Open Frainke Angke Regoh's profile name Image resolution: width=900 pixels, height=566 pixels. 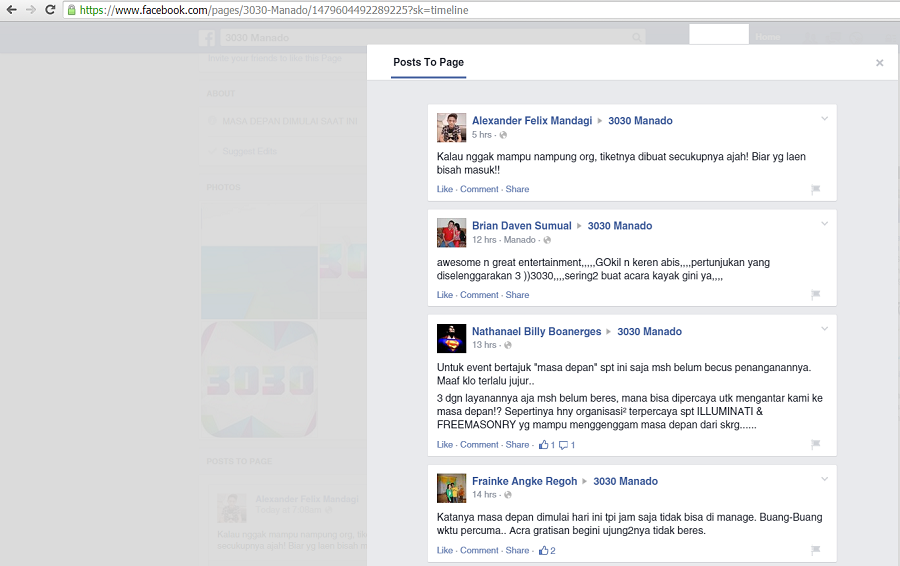point(524,481)
